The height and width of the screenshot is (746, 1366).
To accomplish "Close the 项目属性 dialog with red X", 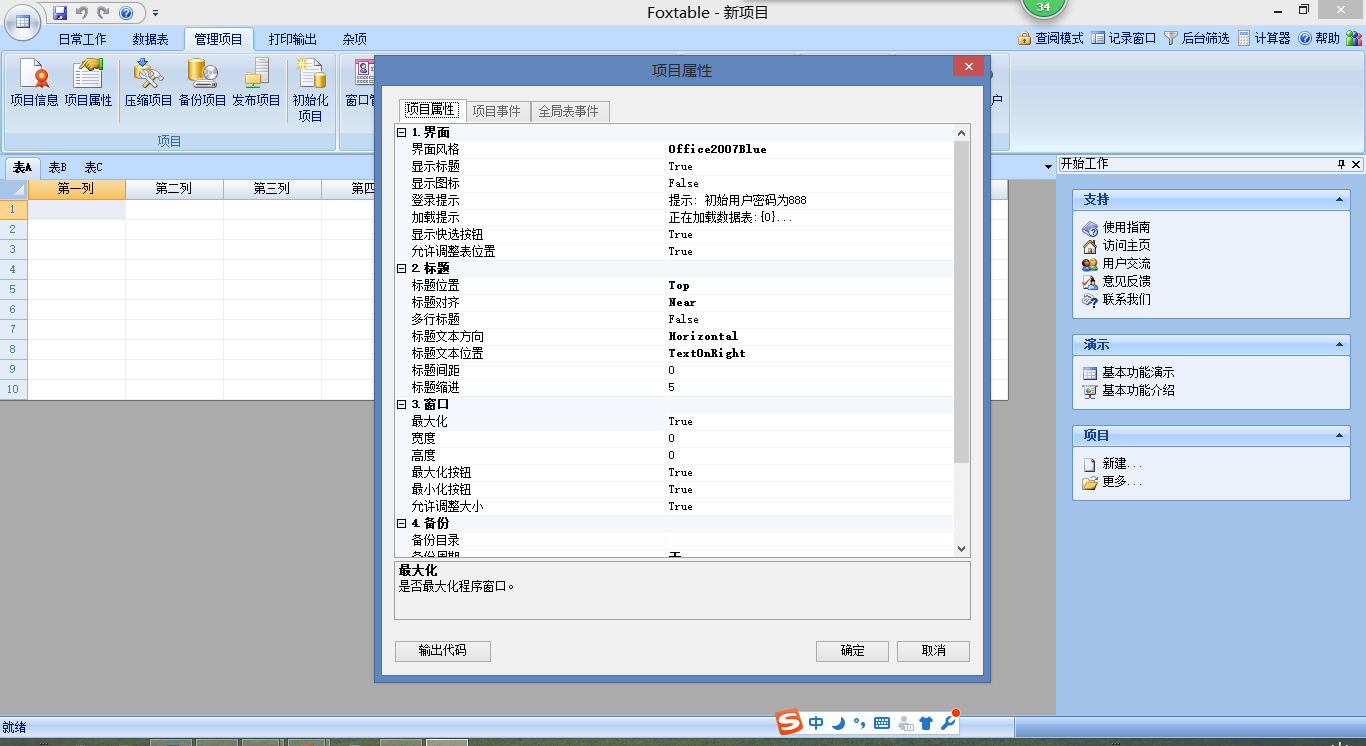I will (967, 67).
